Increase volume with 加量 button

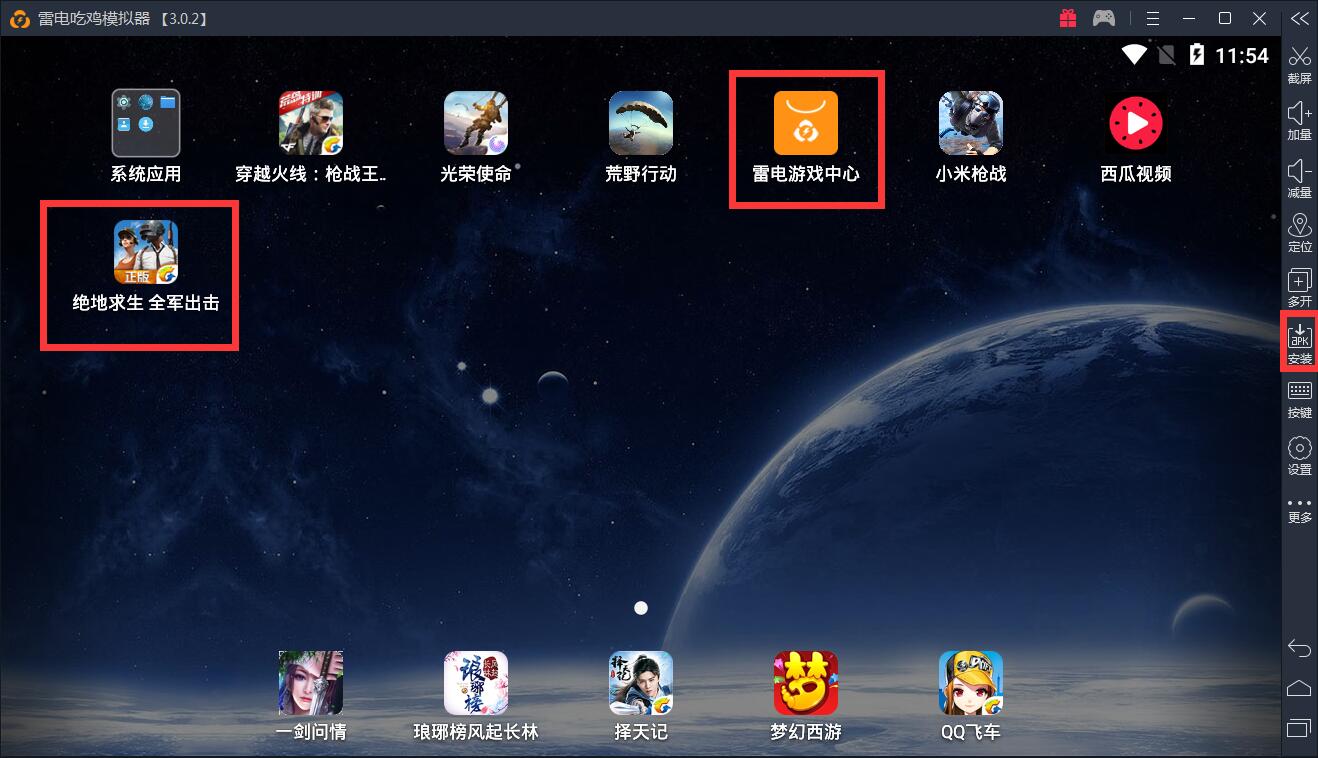1299,119
